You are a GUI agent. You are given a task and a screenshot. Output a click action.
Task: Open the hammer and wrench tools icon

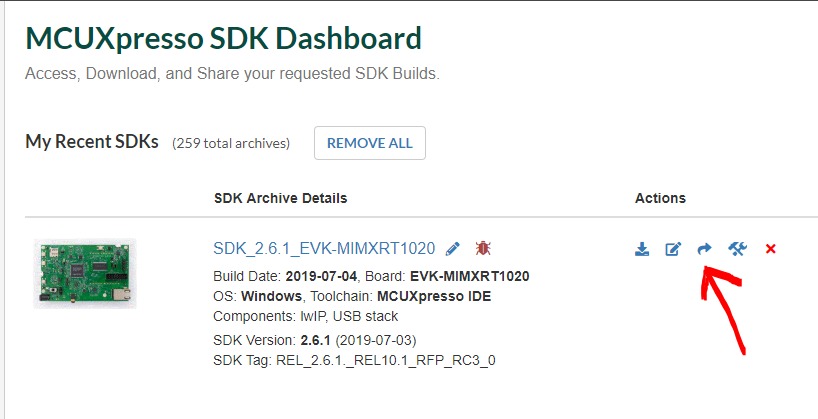[738, 249]
